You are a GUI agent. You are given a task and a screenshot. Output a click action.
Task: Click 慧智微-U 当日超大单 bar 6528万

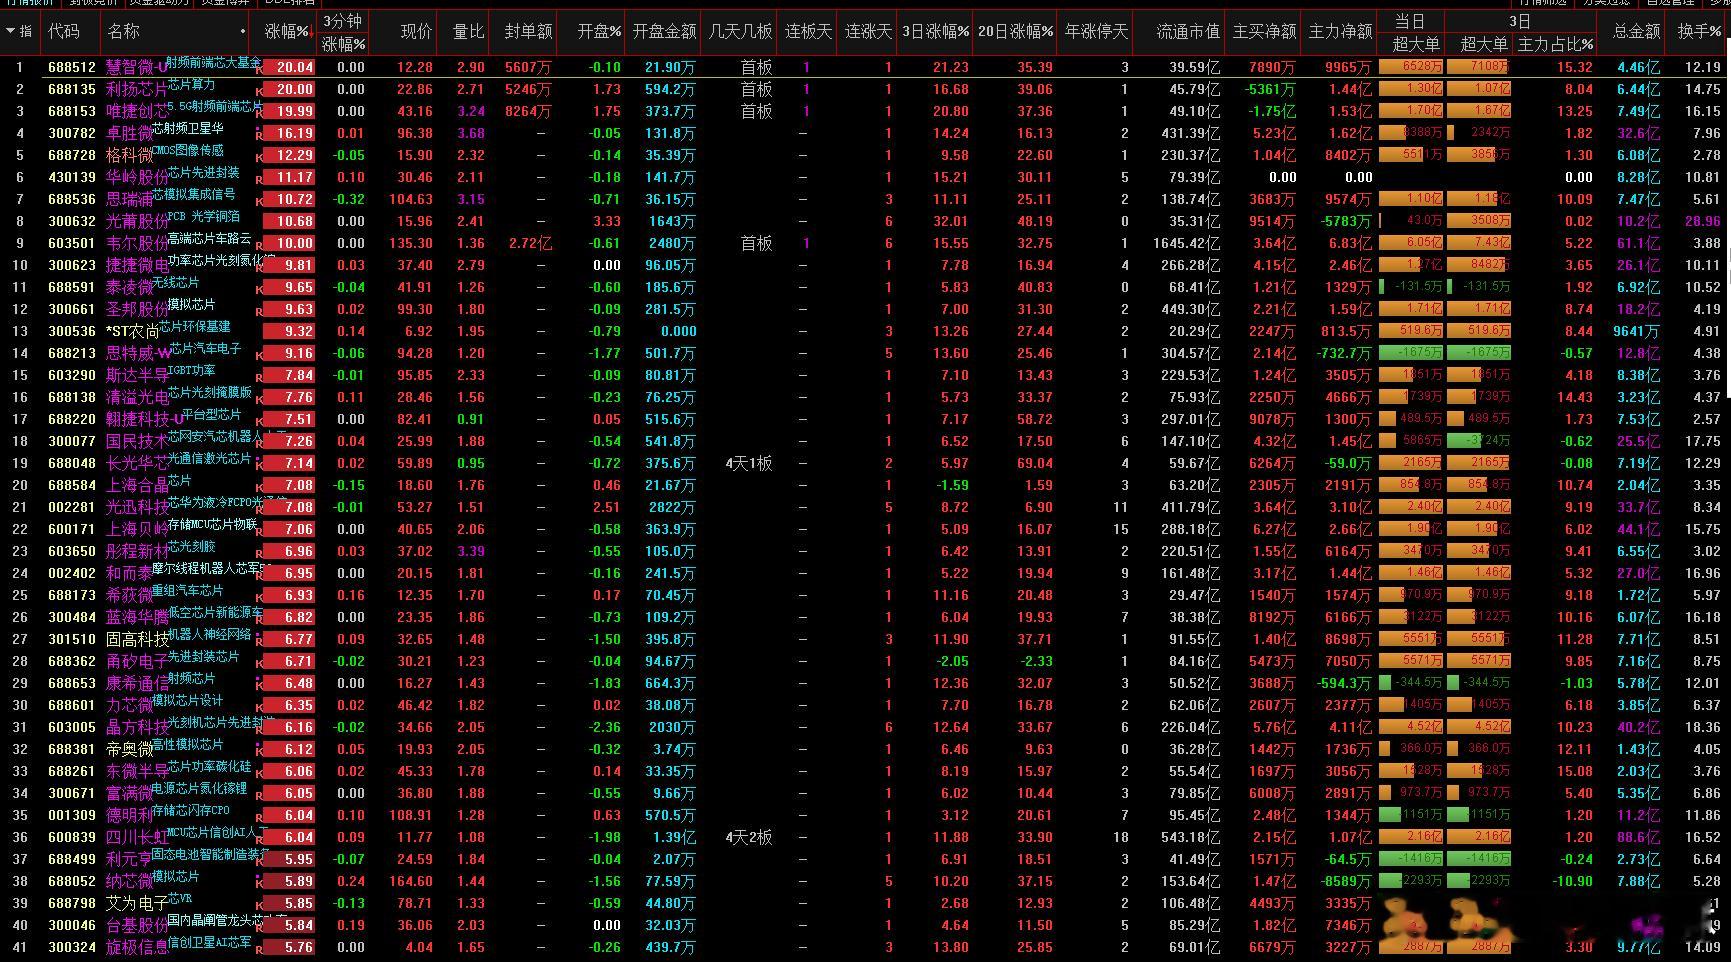click(1411, 66)
